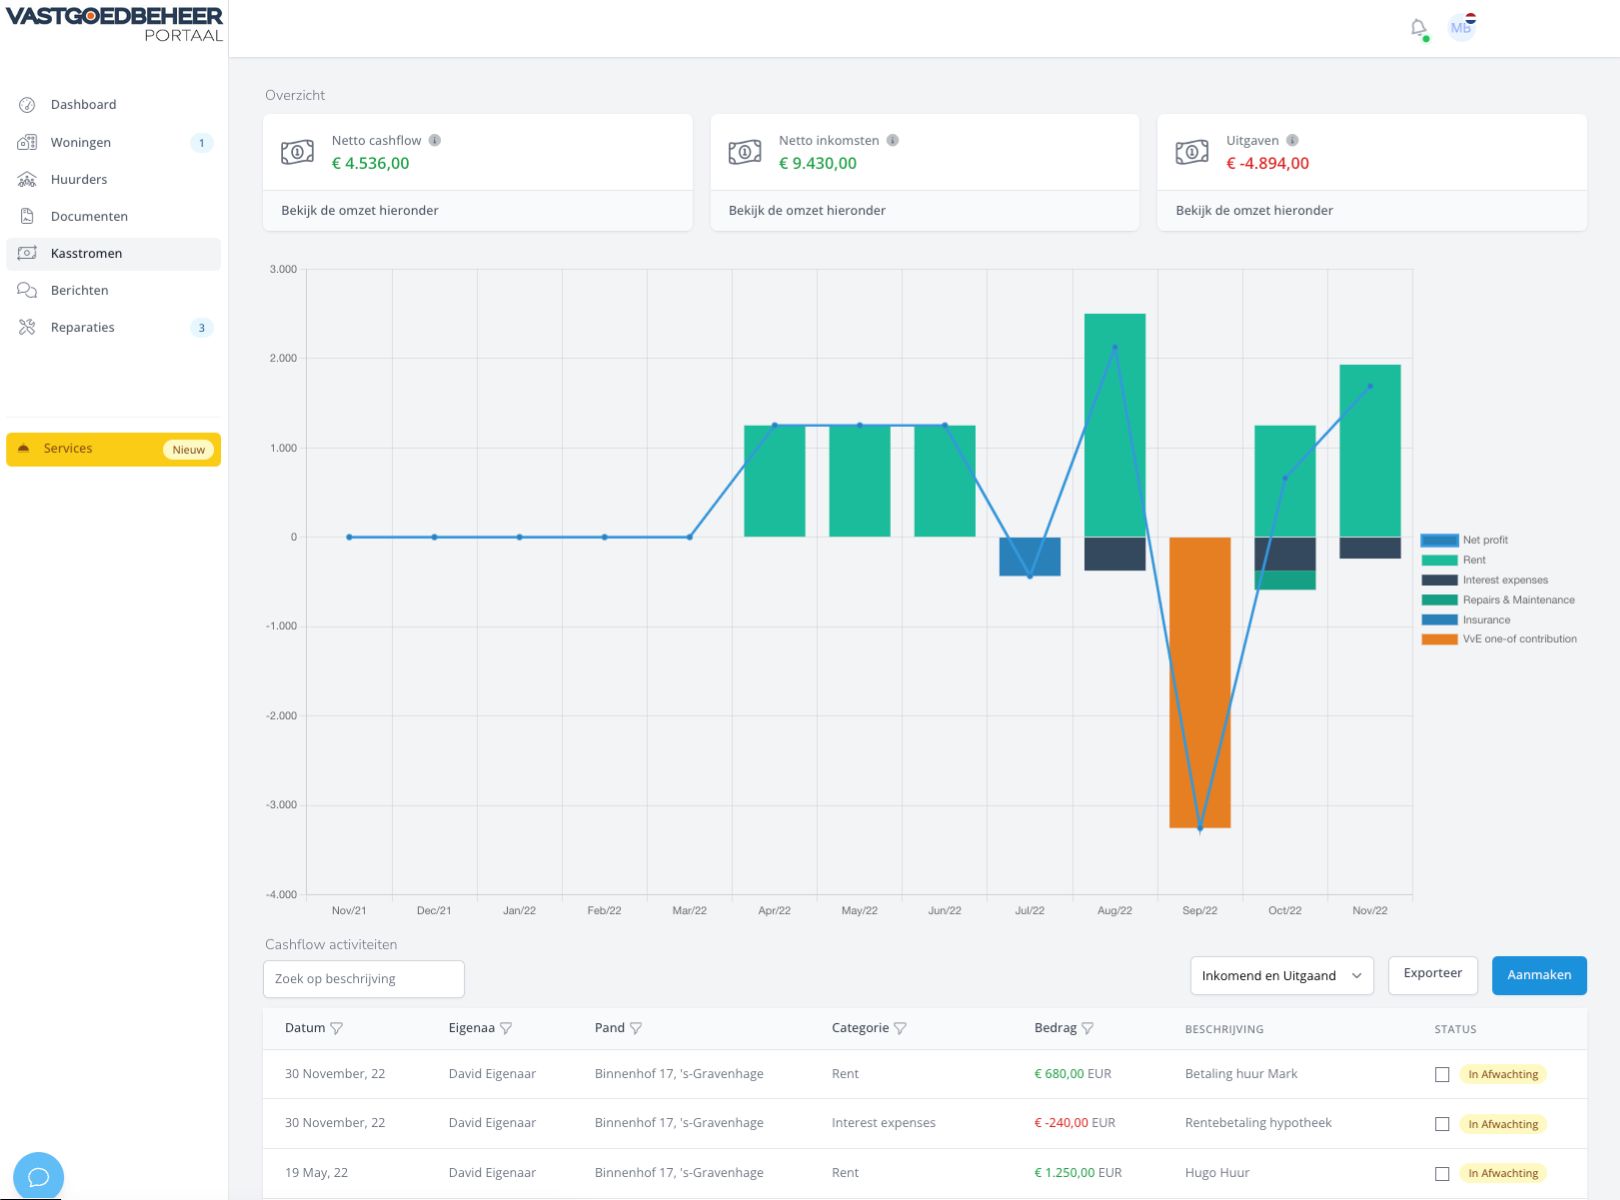Image resolution: width=1620 pixels, height=1200 pixels.
Task: Click the MB user avatar
Action: click(1461, 28)
